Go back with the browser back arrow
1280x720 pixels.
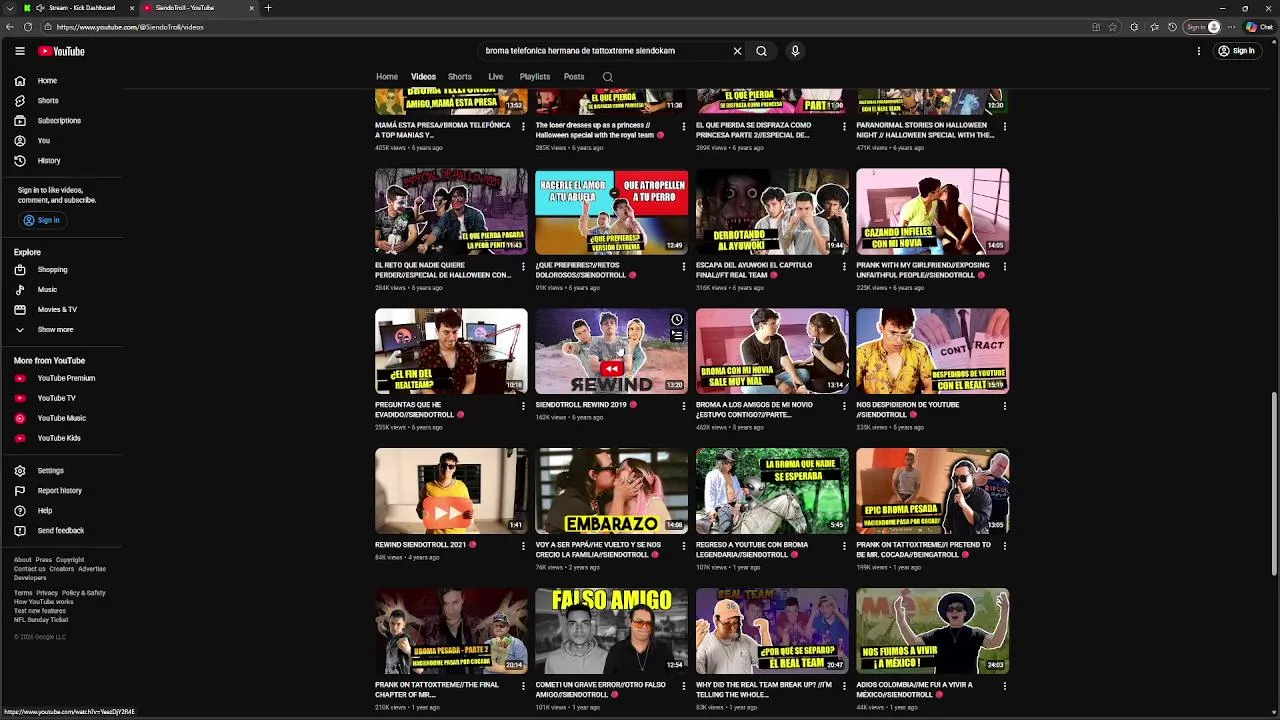click(x=10, y=27)
